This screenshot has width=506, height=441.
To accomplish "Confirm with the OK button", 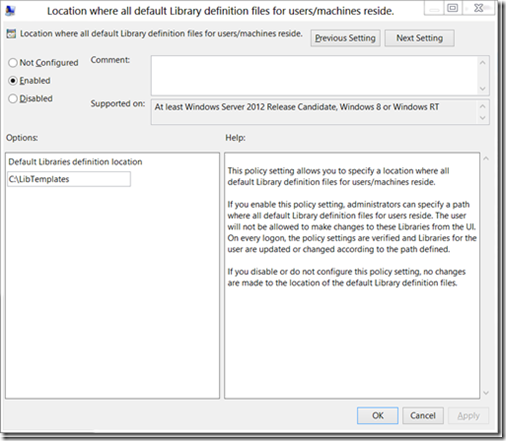I will pyautogui.click(x=378, y=416).
